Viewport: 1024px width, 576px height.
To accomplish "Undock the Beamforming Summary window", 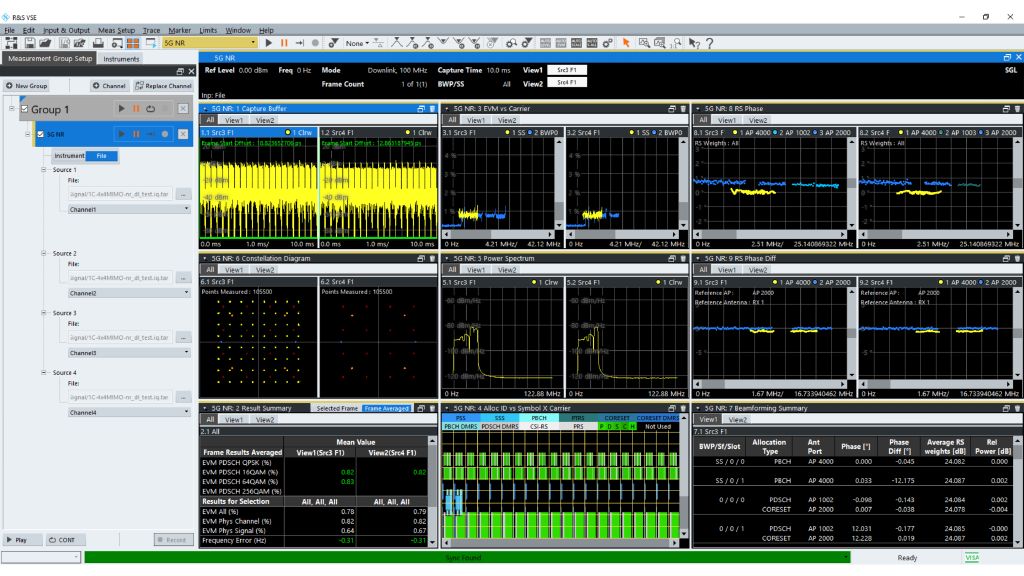I will coord(1006,408).
